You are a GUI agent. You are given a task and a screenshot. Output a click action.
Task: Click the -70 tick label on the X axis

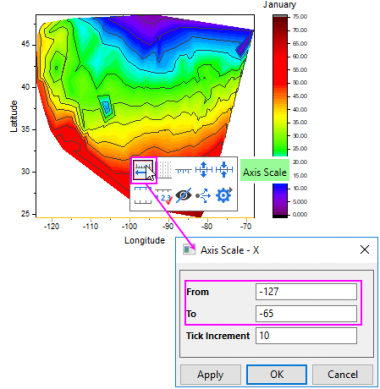coord(246,226)
